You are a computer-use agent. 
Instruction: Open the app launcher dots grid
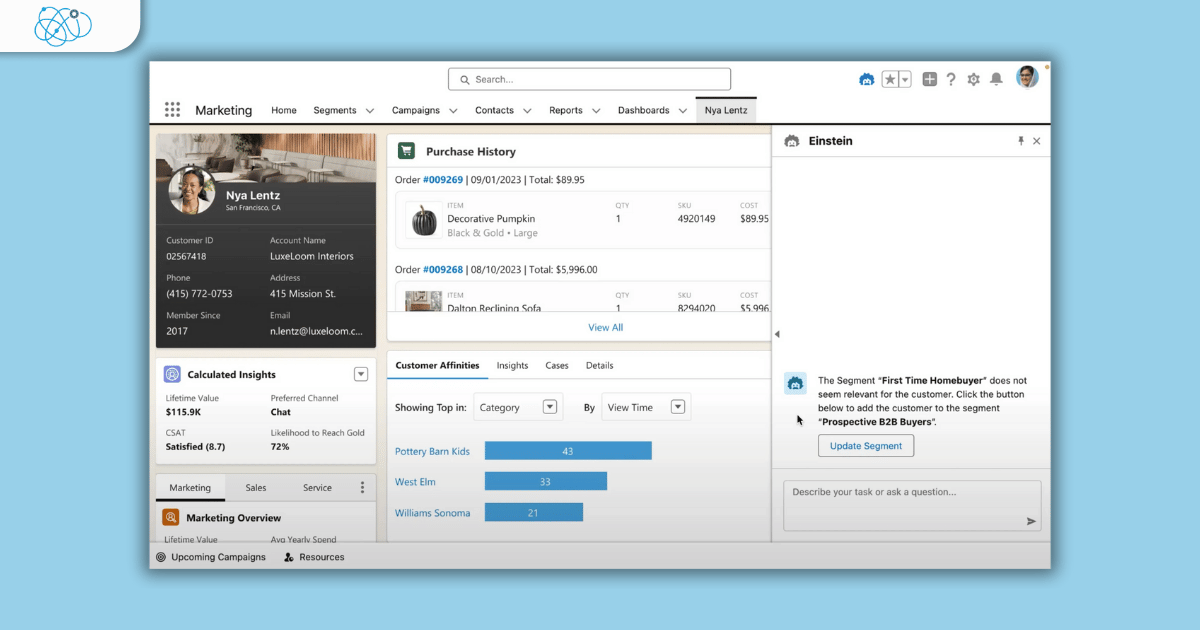pyautogui.click(x=172, y=110)
